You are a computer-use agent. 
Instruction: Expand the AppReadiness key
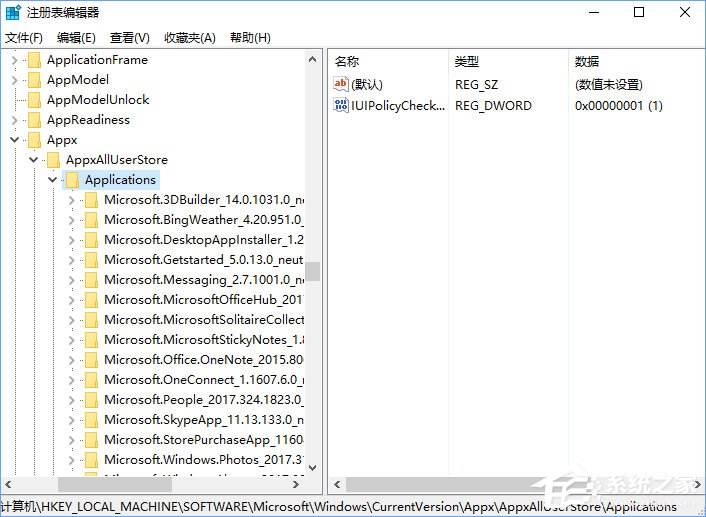[x=14, y=120]
